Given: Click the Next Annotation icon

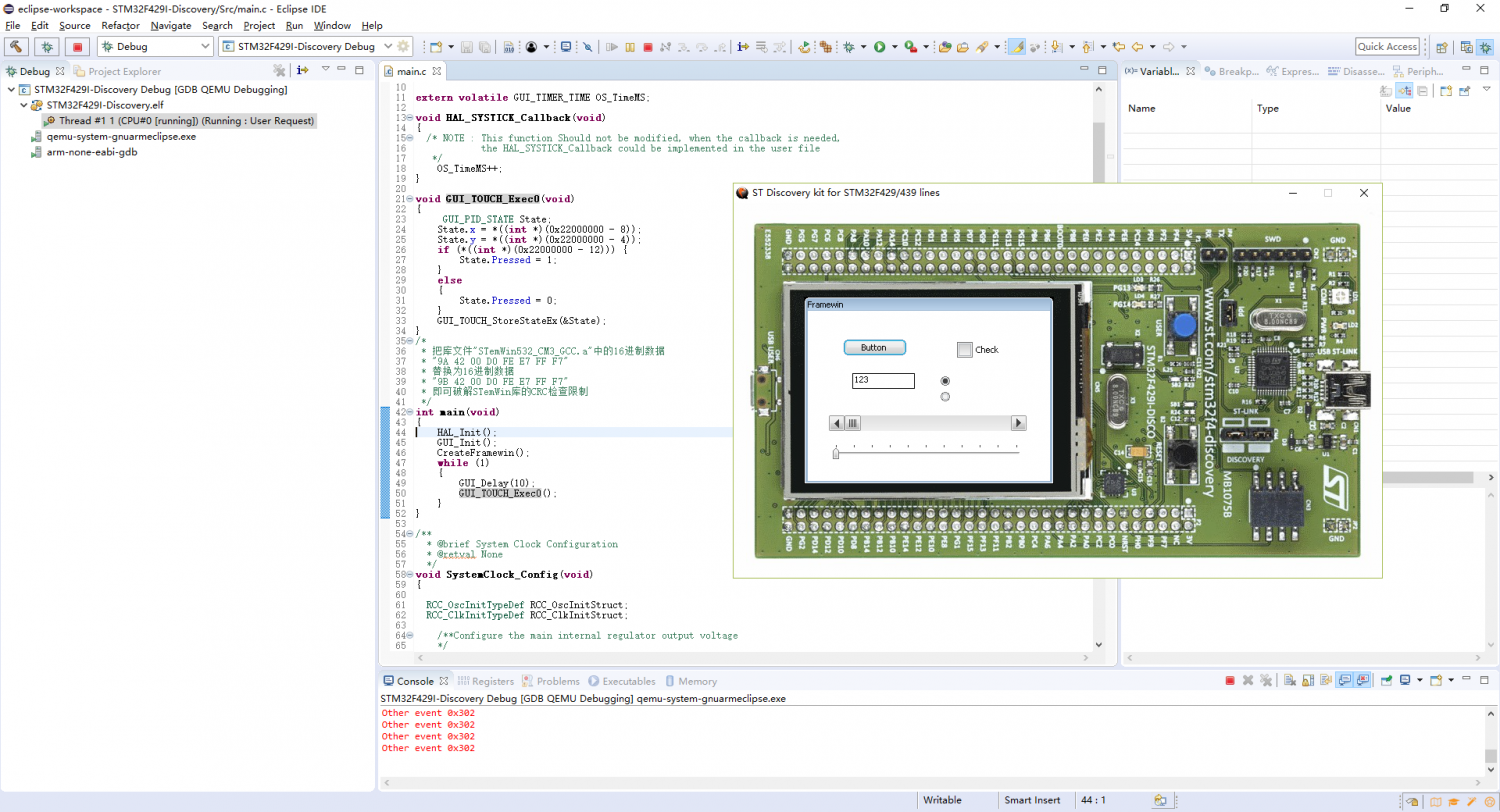Looking at the screenshot, I should [1055, 46].
